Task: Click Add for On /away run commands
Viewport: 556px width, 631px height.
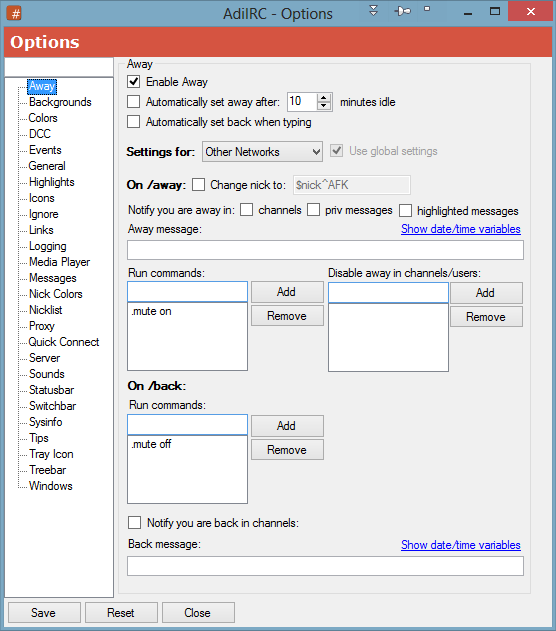Action: 287,292
